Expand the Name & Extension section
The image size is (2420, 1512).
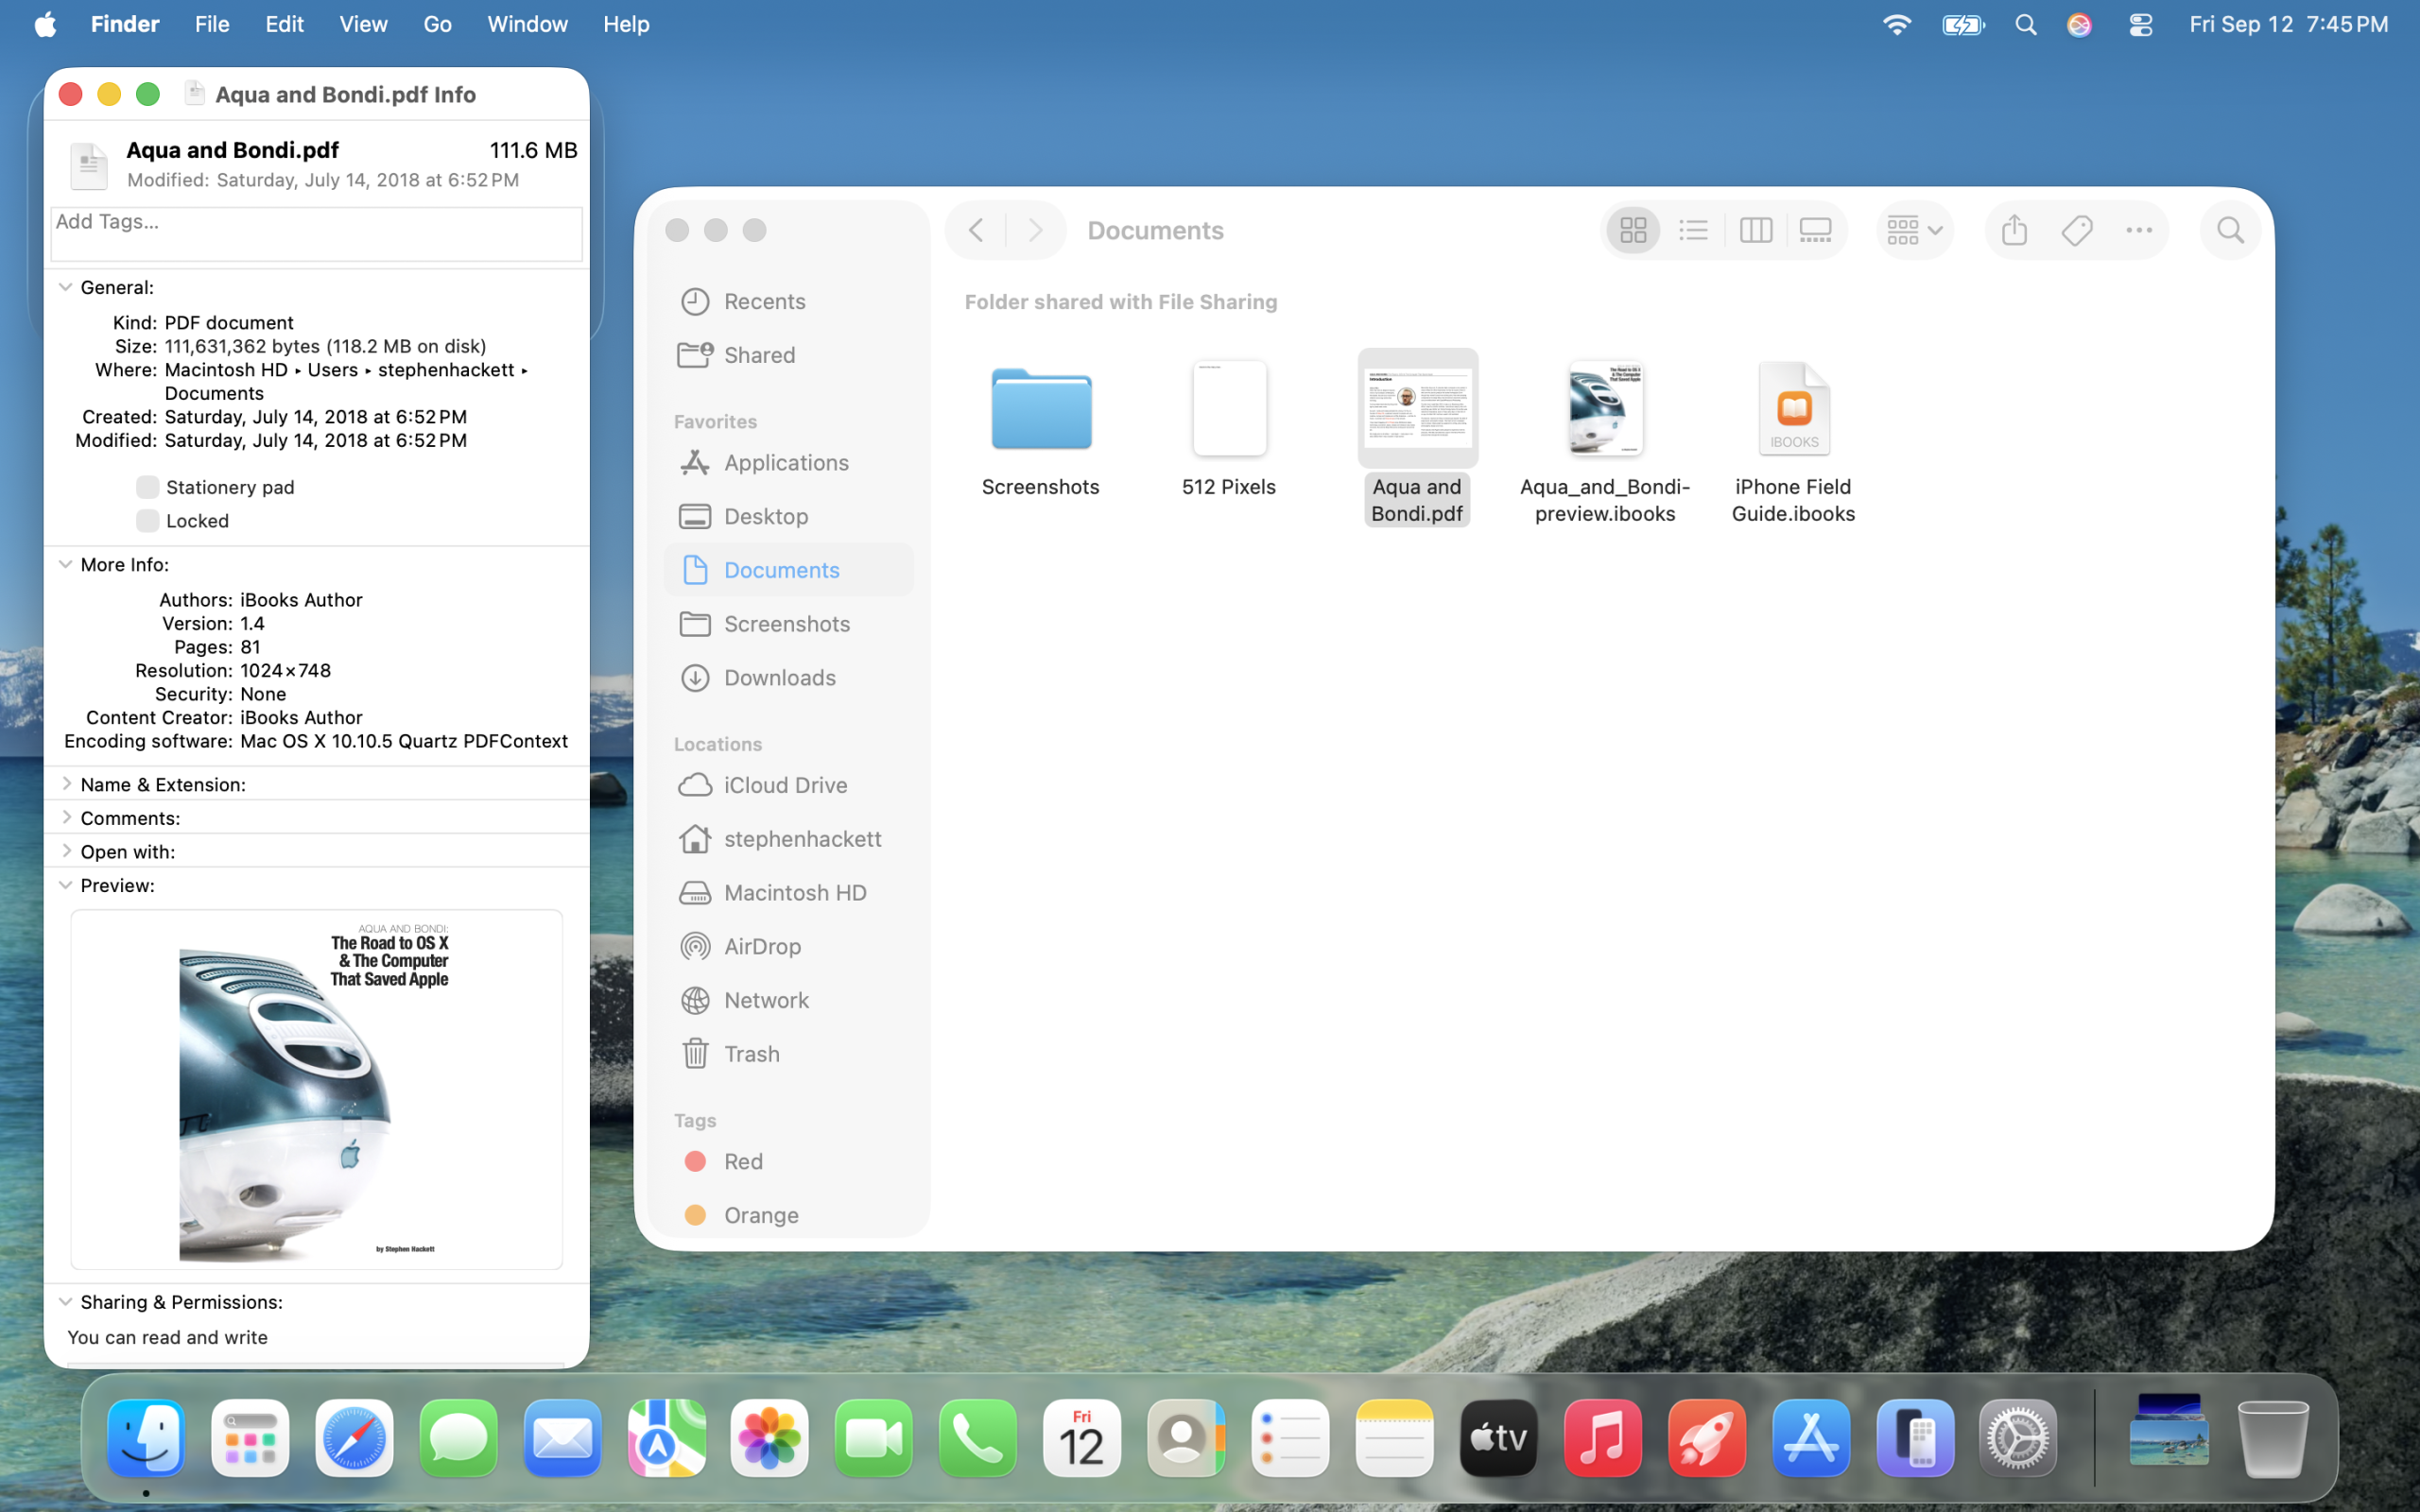point(66,784)
